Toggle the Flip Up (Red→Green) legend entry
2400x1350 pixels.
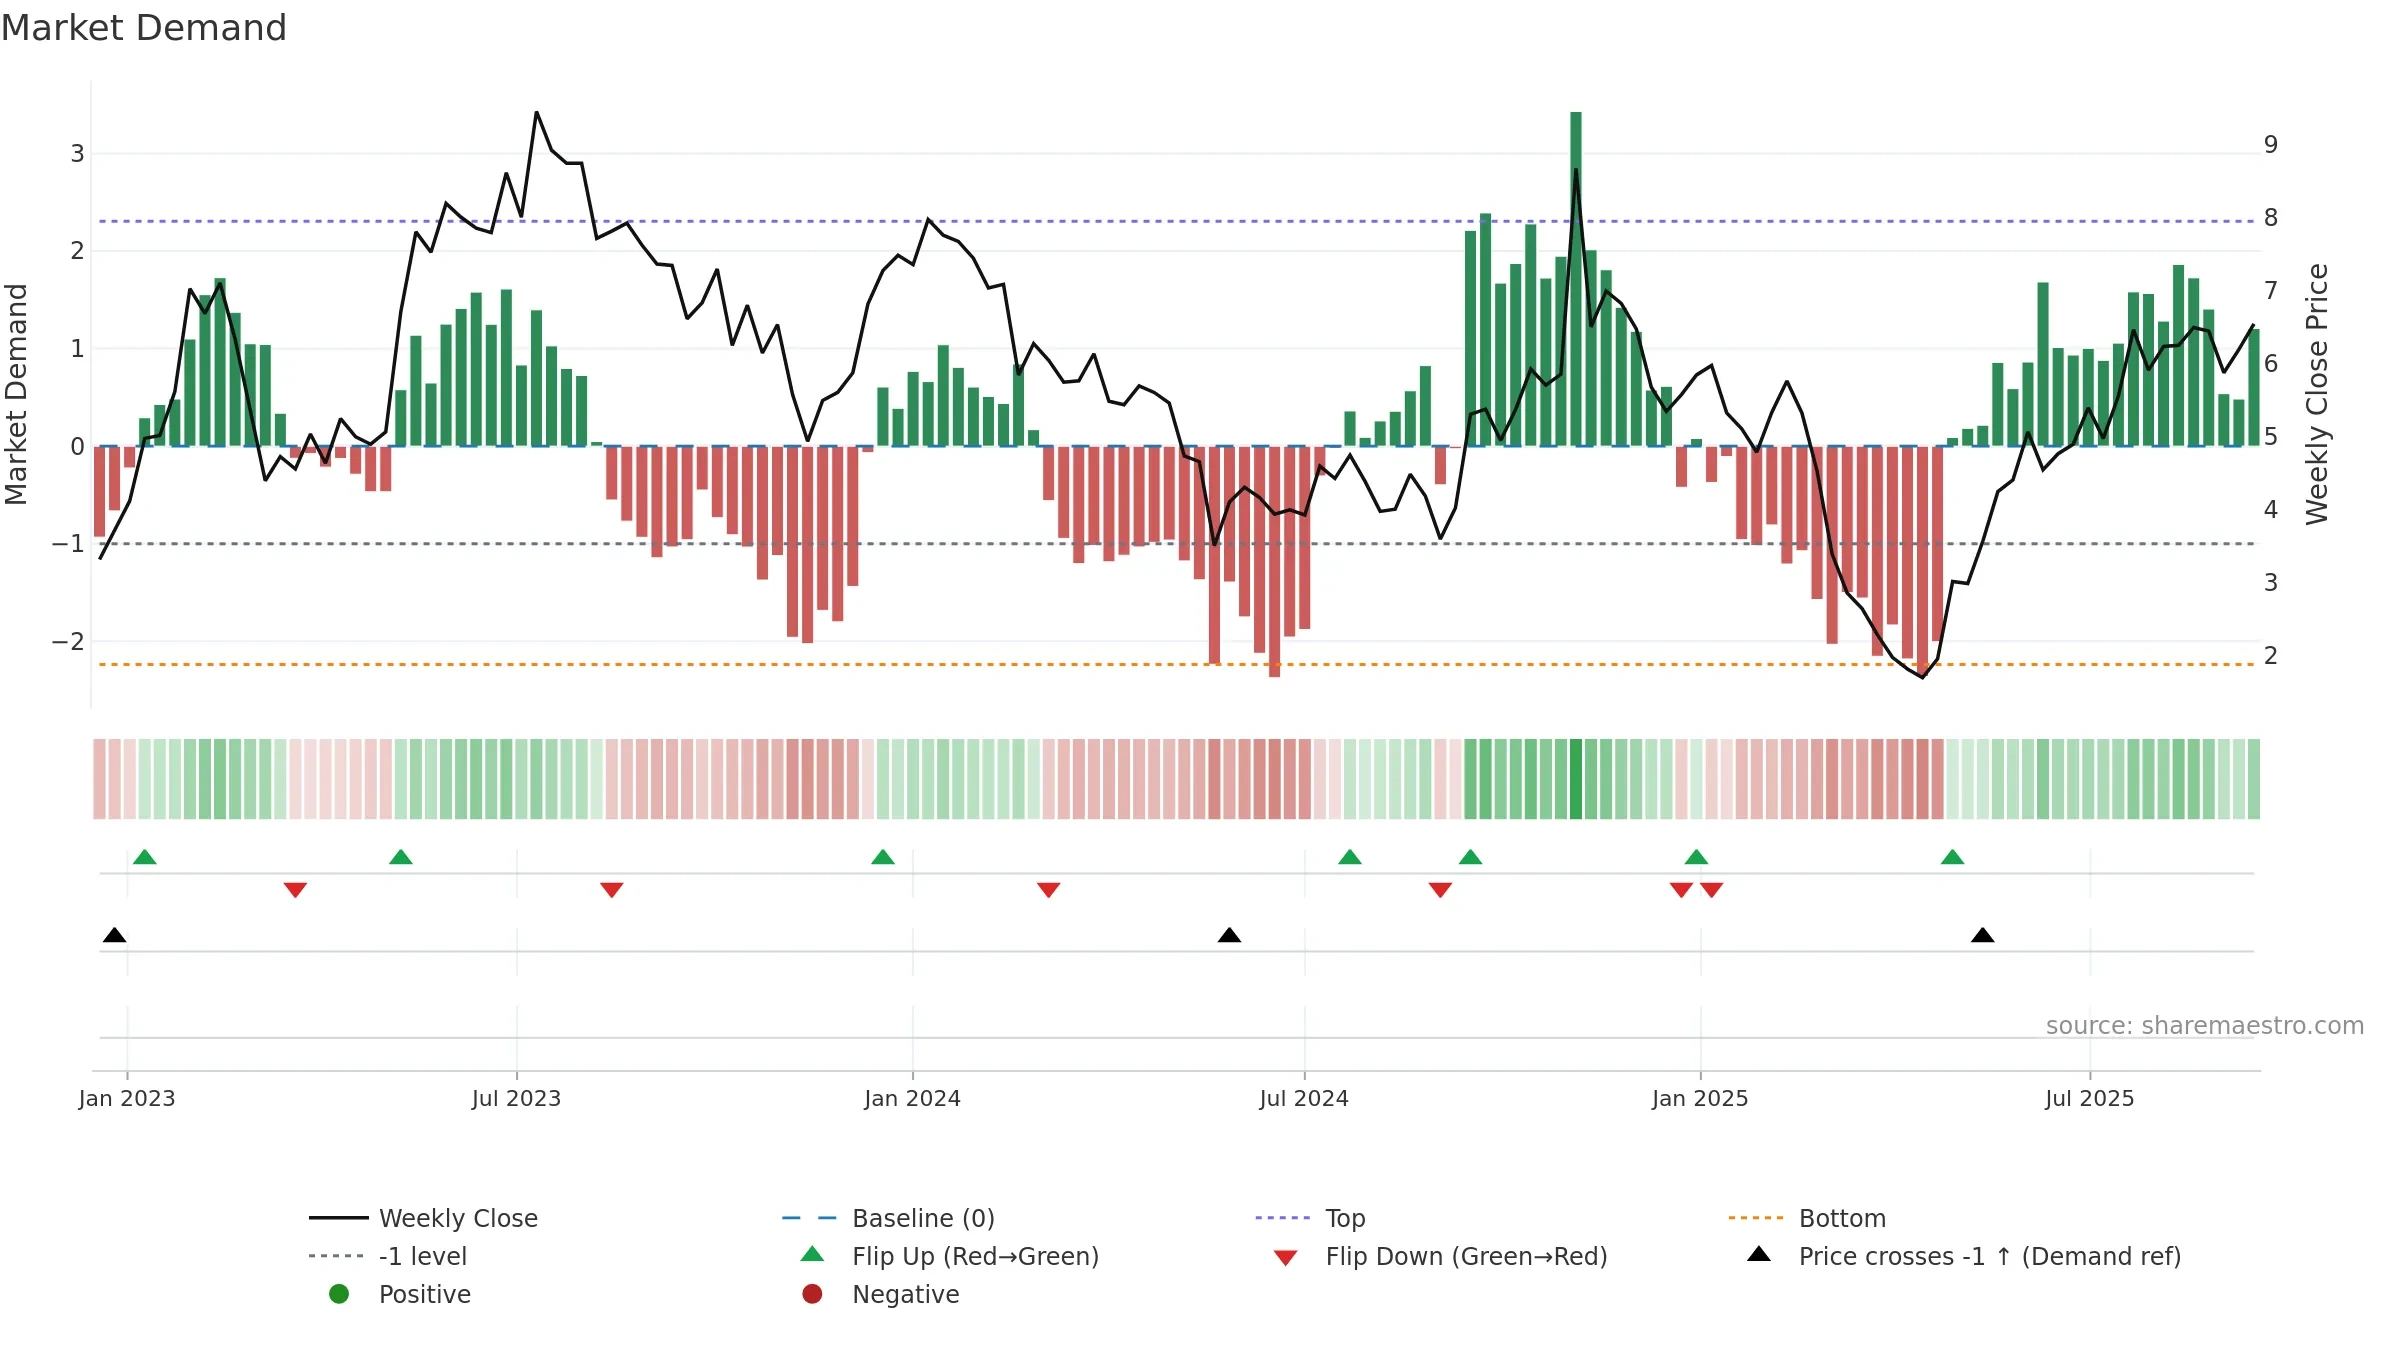click(950, 1256)
